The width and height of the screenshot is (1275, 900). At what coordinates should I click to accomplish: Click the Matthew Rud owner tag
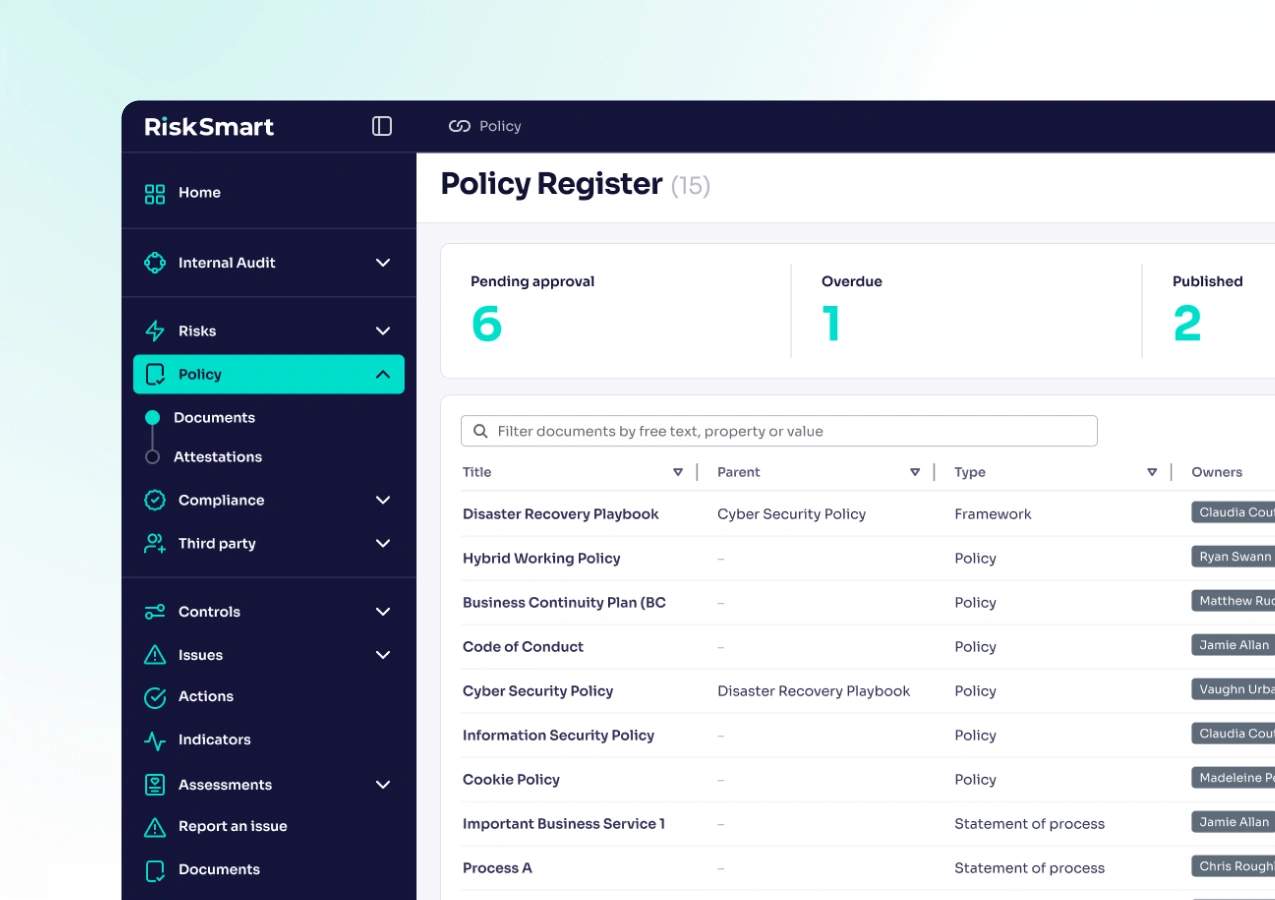[1234, 601]
